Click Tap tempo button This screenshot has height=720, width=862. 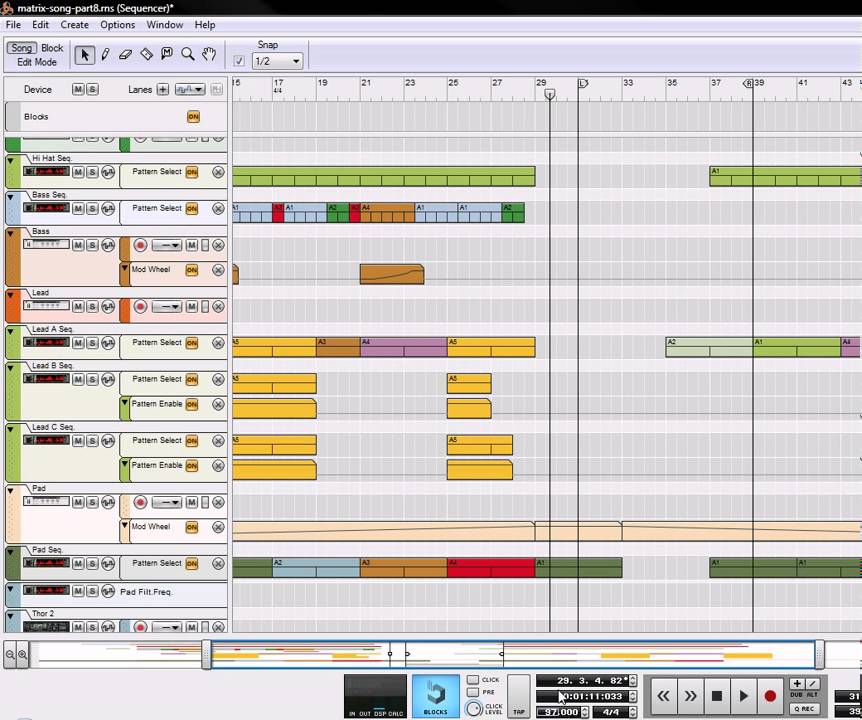[518, 696]
